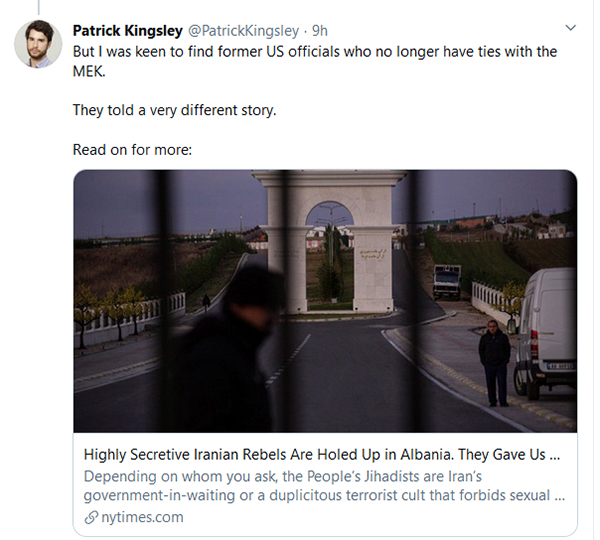Click the link icon beside nytimes.com
This screenshot has width=600, height=540.
(91, 517)
